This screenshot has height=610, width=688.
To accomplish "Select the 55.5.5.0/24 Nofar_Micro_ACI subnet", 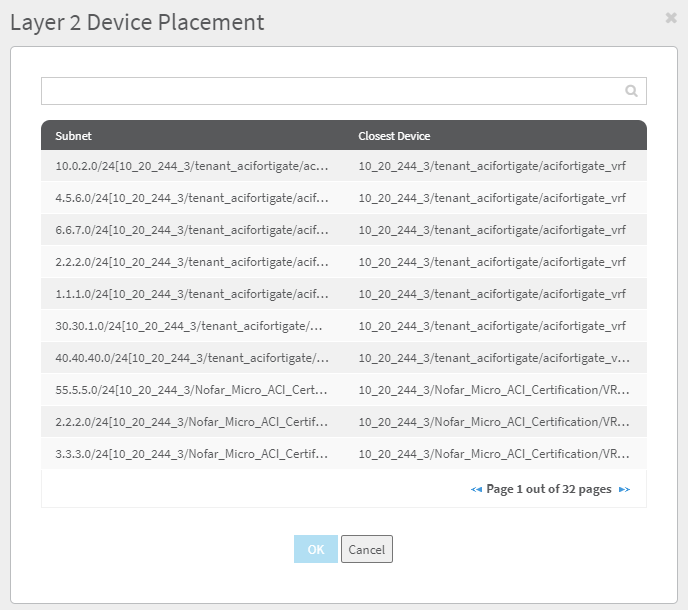I will pyautogui.click(x=191, y=390).
